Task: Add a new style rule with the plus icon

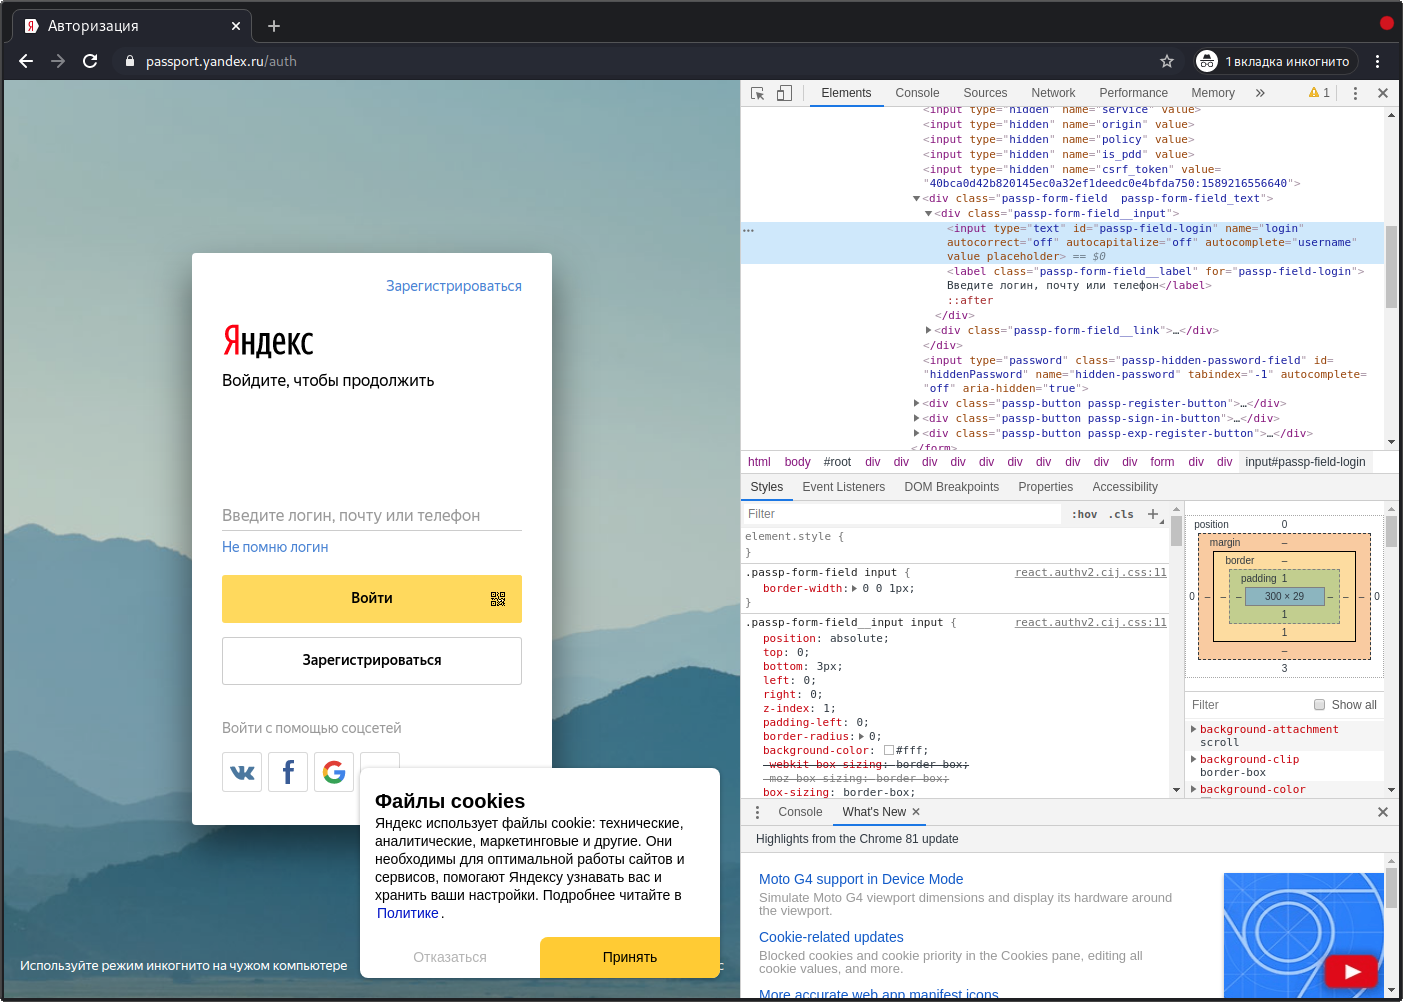Action: pos(1153,514)
